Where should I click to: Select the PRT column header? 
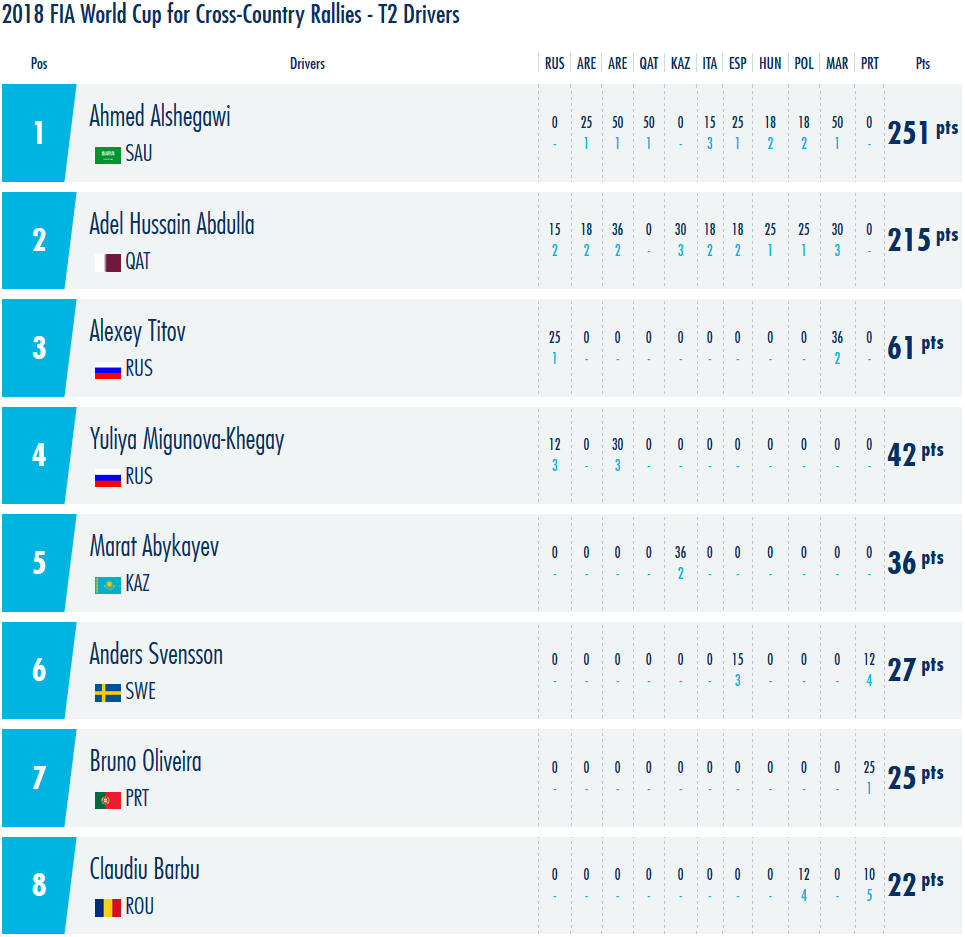tap(870, 63)
